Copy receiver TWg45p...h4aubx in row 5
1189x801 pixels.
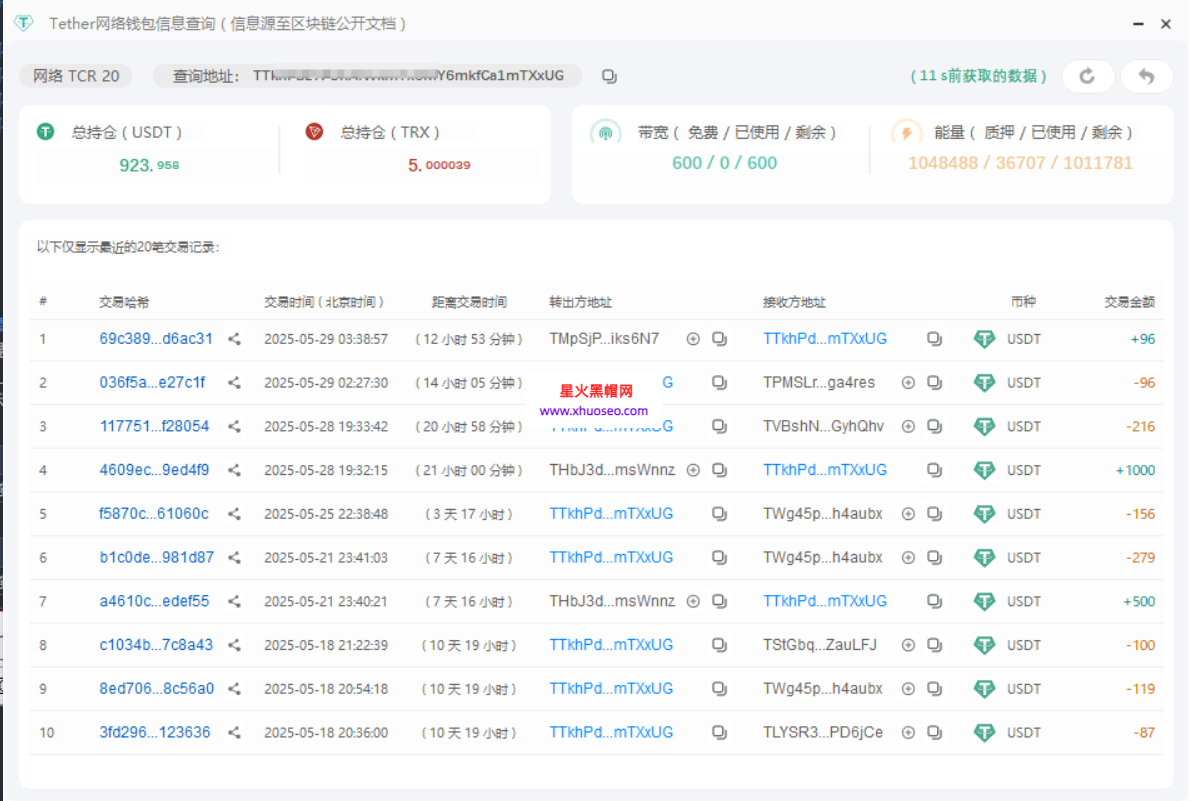click(935, 514)
